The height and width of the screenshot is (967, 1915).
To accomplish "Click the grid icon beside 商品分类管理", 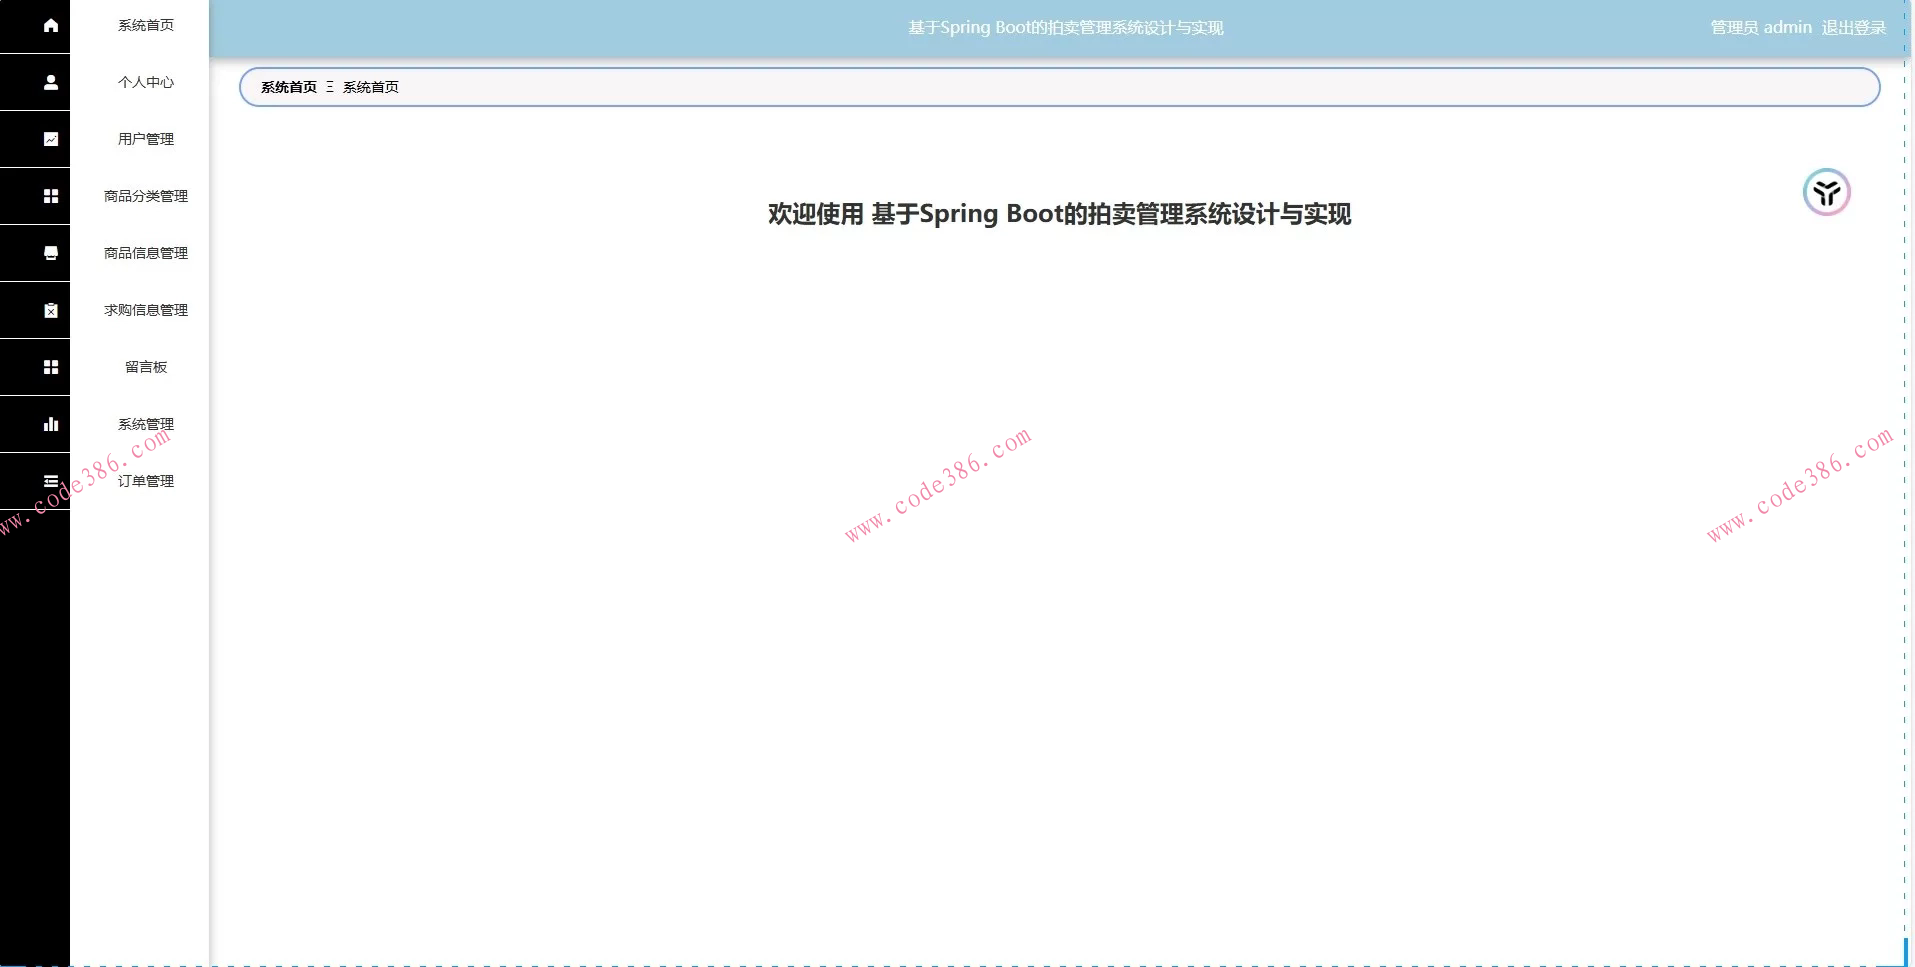I will pos(51,196).
